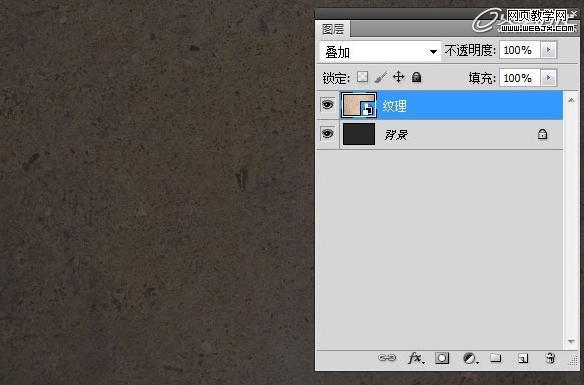
Task: Hide the 纹理 layer eye icon
Action: point(327,105)
